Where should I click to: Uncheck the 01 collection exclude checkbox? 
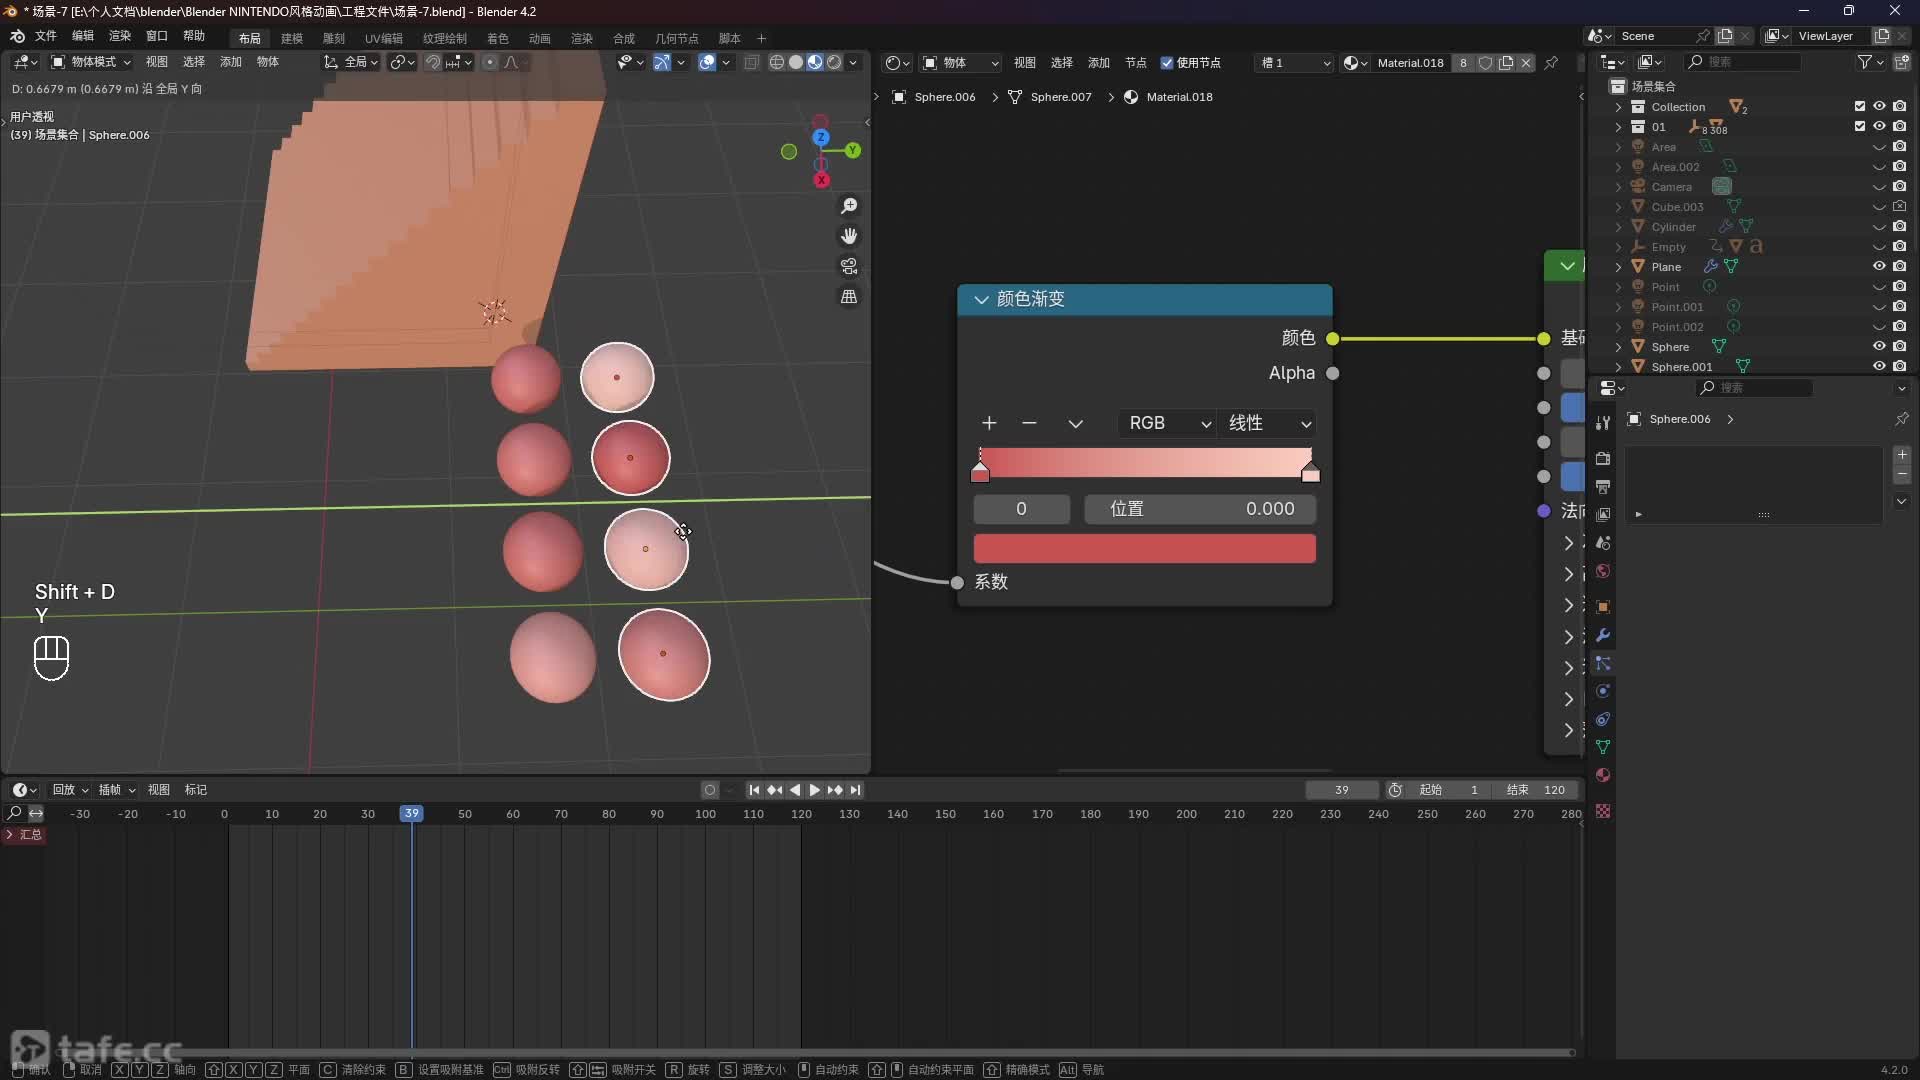pos(1860,126)
